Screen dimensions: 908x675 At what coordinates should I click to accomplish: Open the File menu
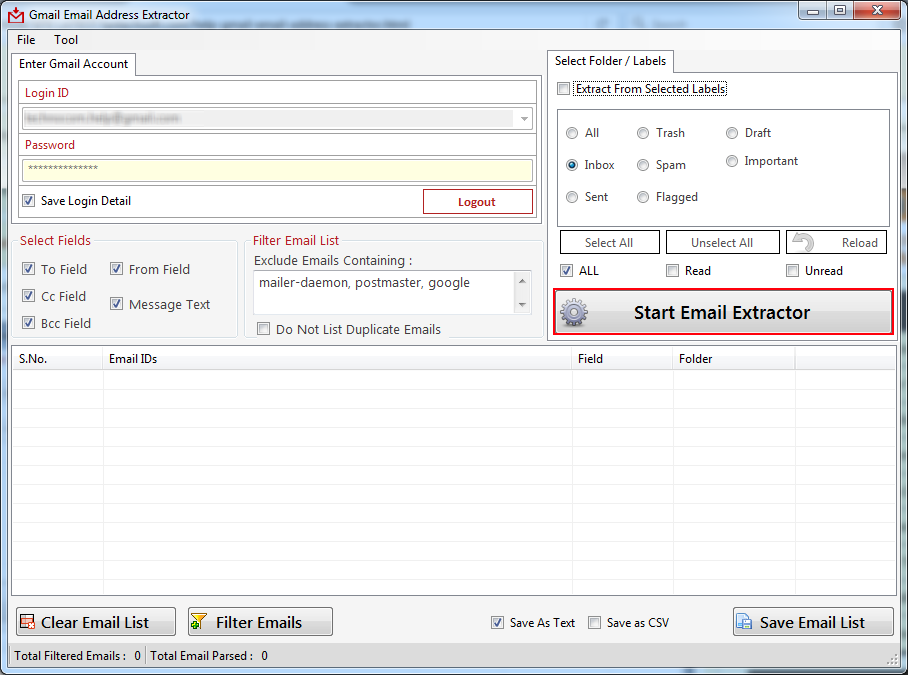(26, 40)
